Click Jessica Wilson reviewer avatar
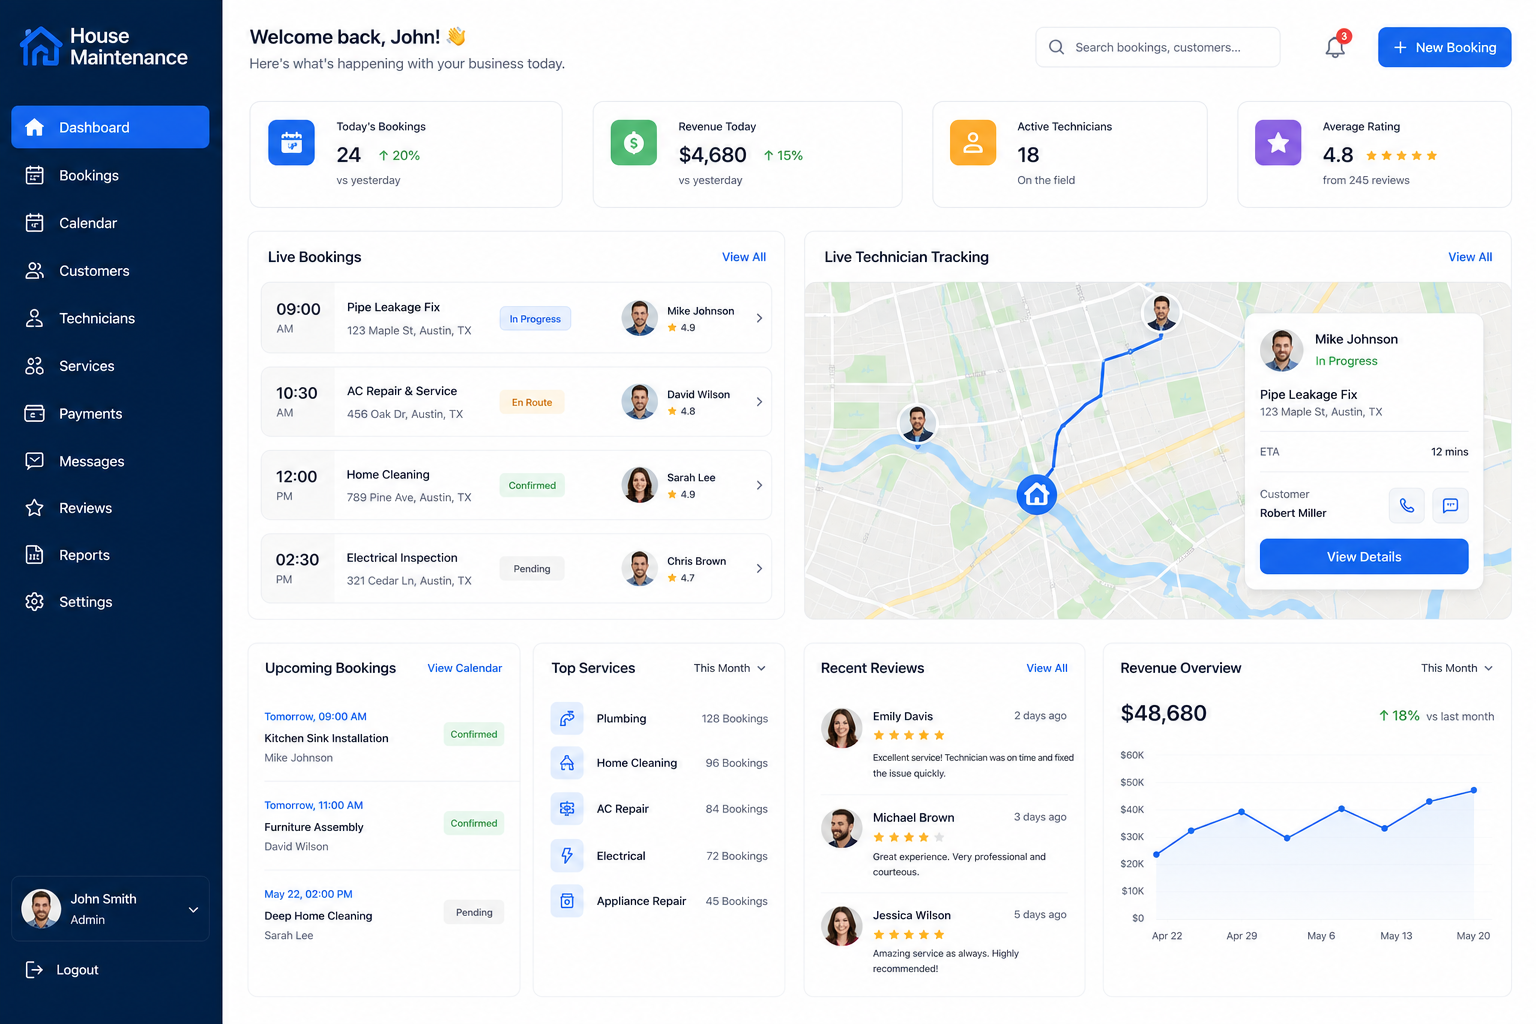The height and width of the screenshot is (1024, 1536). 841,926
